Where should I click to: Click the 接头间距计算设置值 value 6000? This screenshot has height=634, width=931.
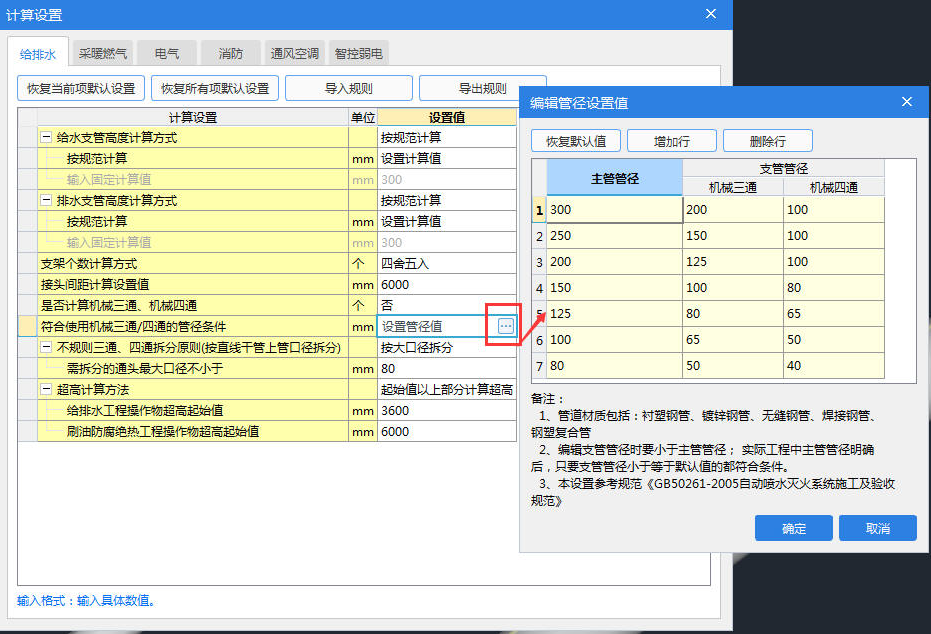pyautogui.click(x=446, y=285)
